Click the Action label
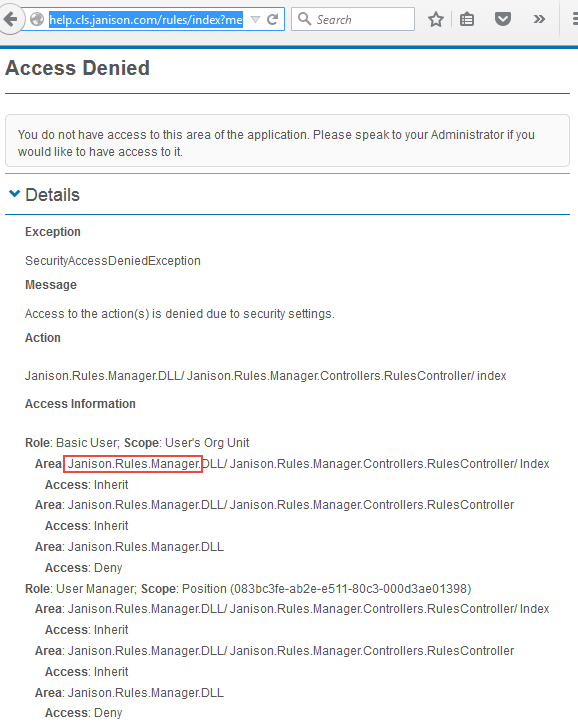The image size is (578, 726). [x=43, y=338]
